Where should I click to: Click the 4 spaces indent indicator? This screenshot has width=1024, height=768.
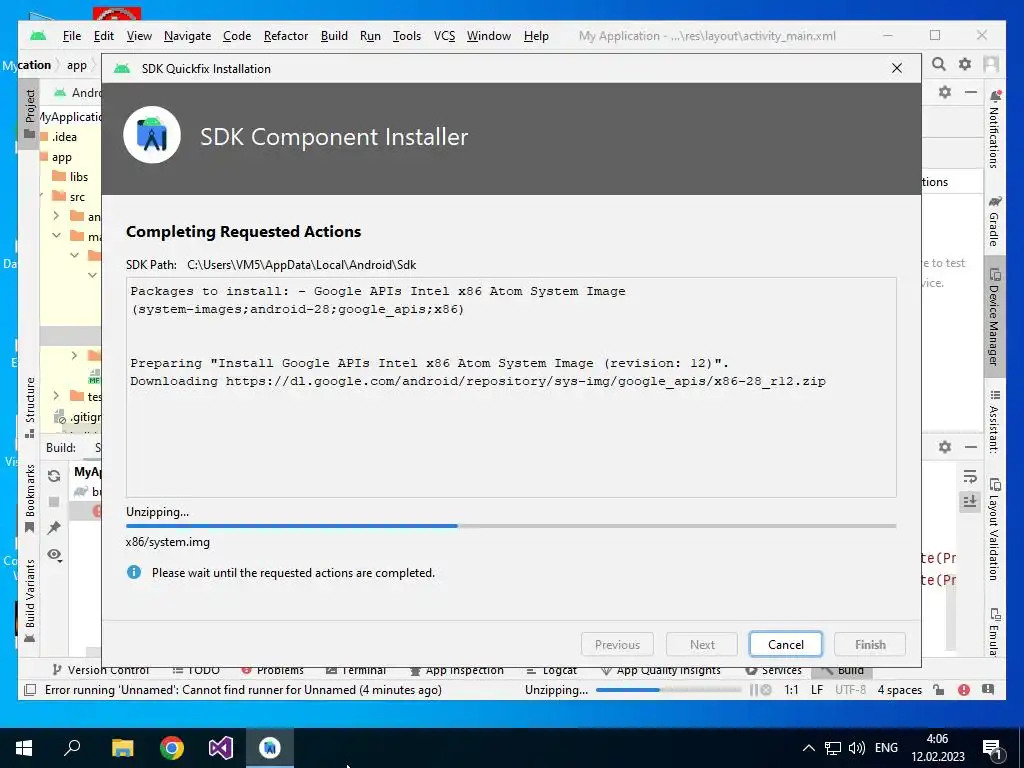pos(899,690)
